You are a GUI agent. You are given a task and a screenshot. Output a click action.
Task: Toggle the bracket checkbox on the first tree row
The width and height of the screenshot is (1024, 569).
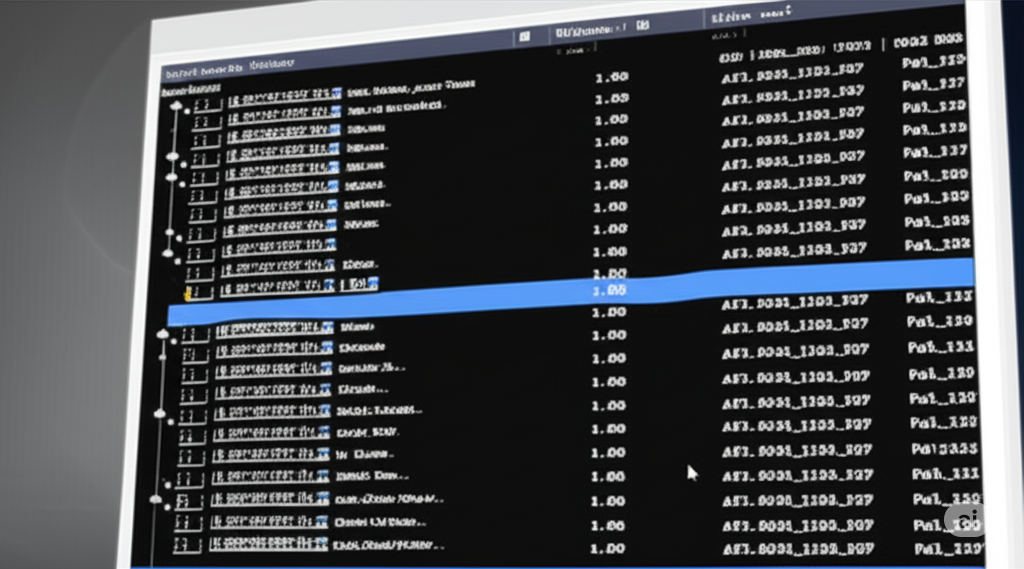pyautogui.click(x=208, y=105)
